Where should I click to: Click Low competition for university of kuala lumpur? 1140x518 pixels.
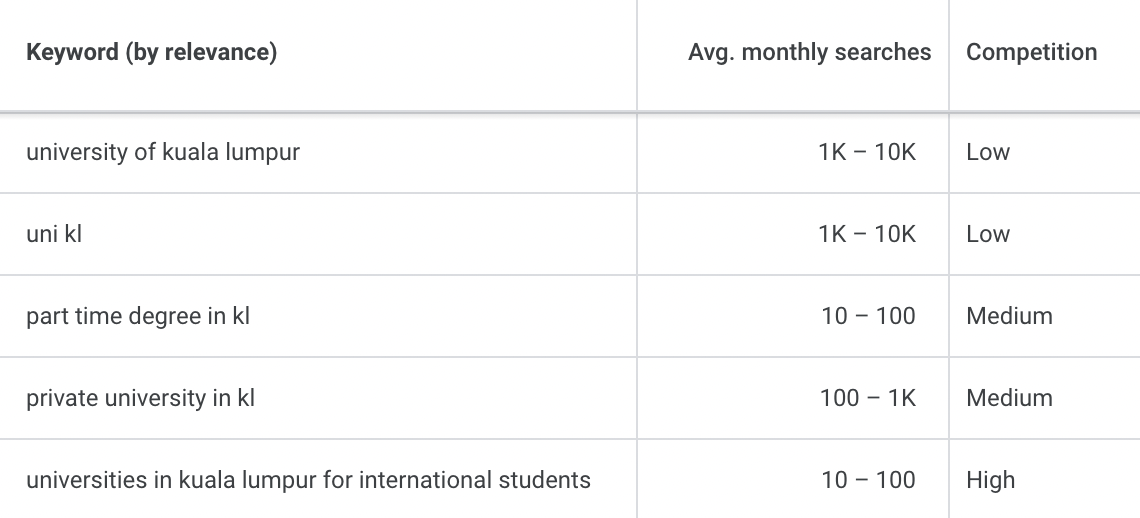pyautogui.click(x=988, y=152)
